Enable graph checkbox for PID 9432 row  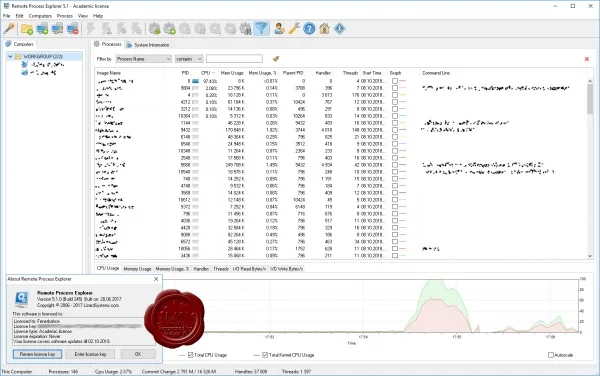pyautogui.click(x=395, y=130)
